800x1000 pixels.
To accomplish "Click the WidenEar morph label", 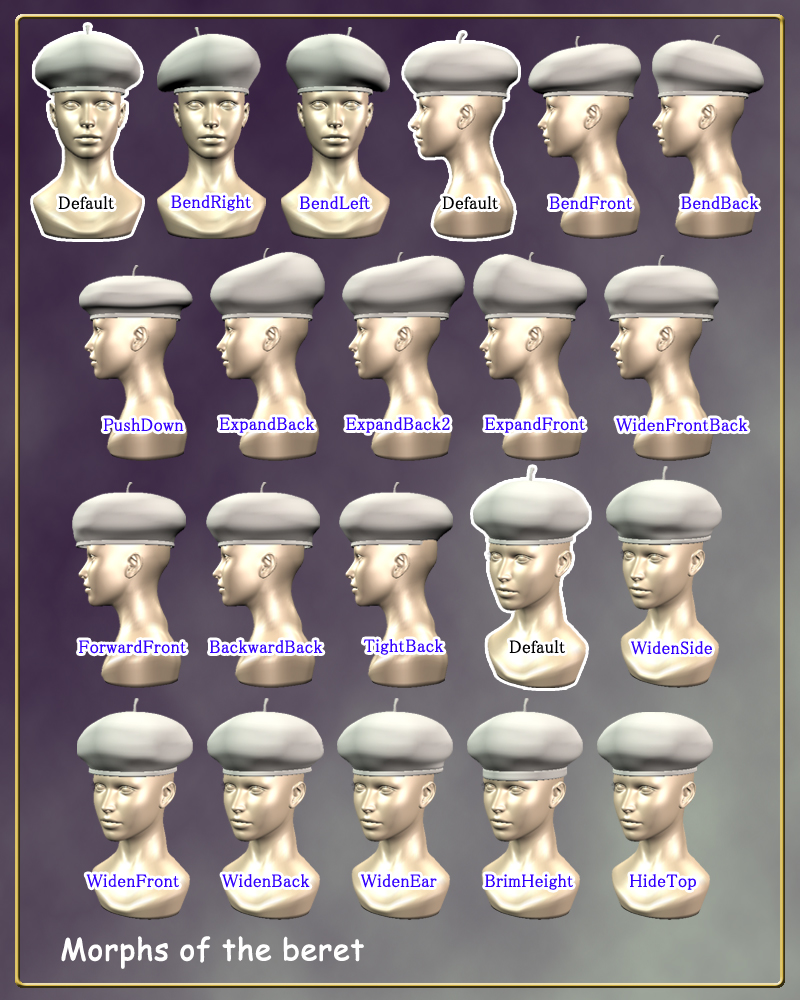I will (x=399, y=881).
